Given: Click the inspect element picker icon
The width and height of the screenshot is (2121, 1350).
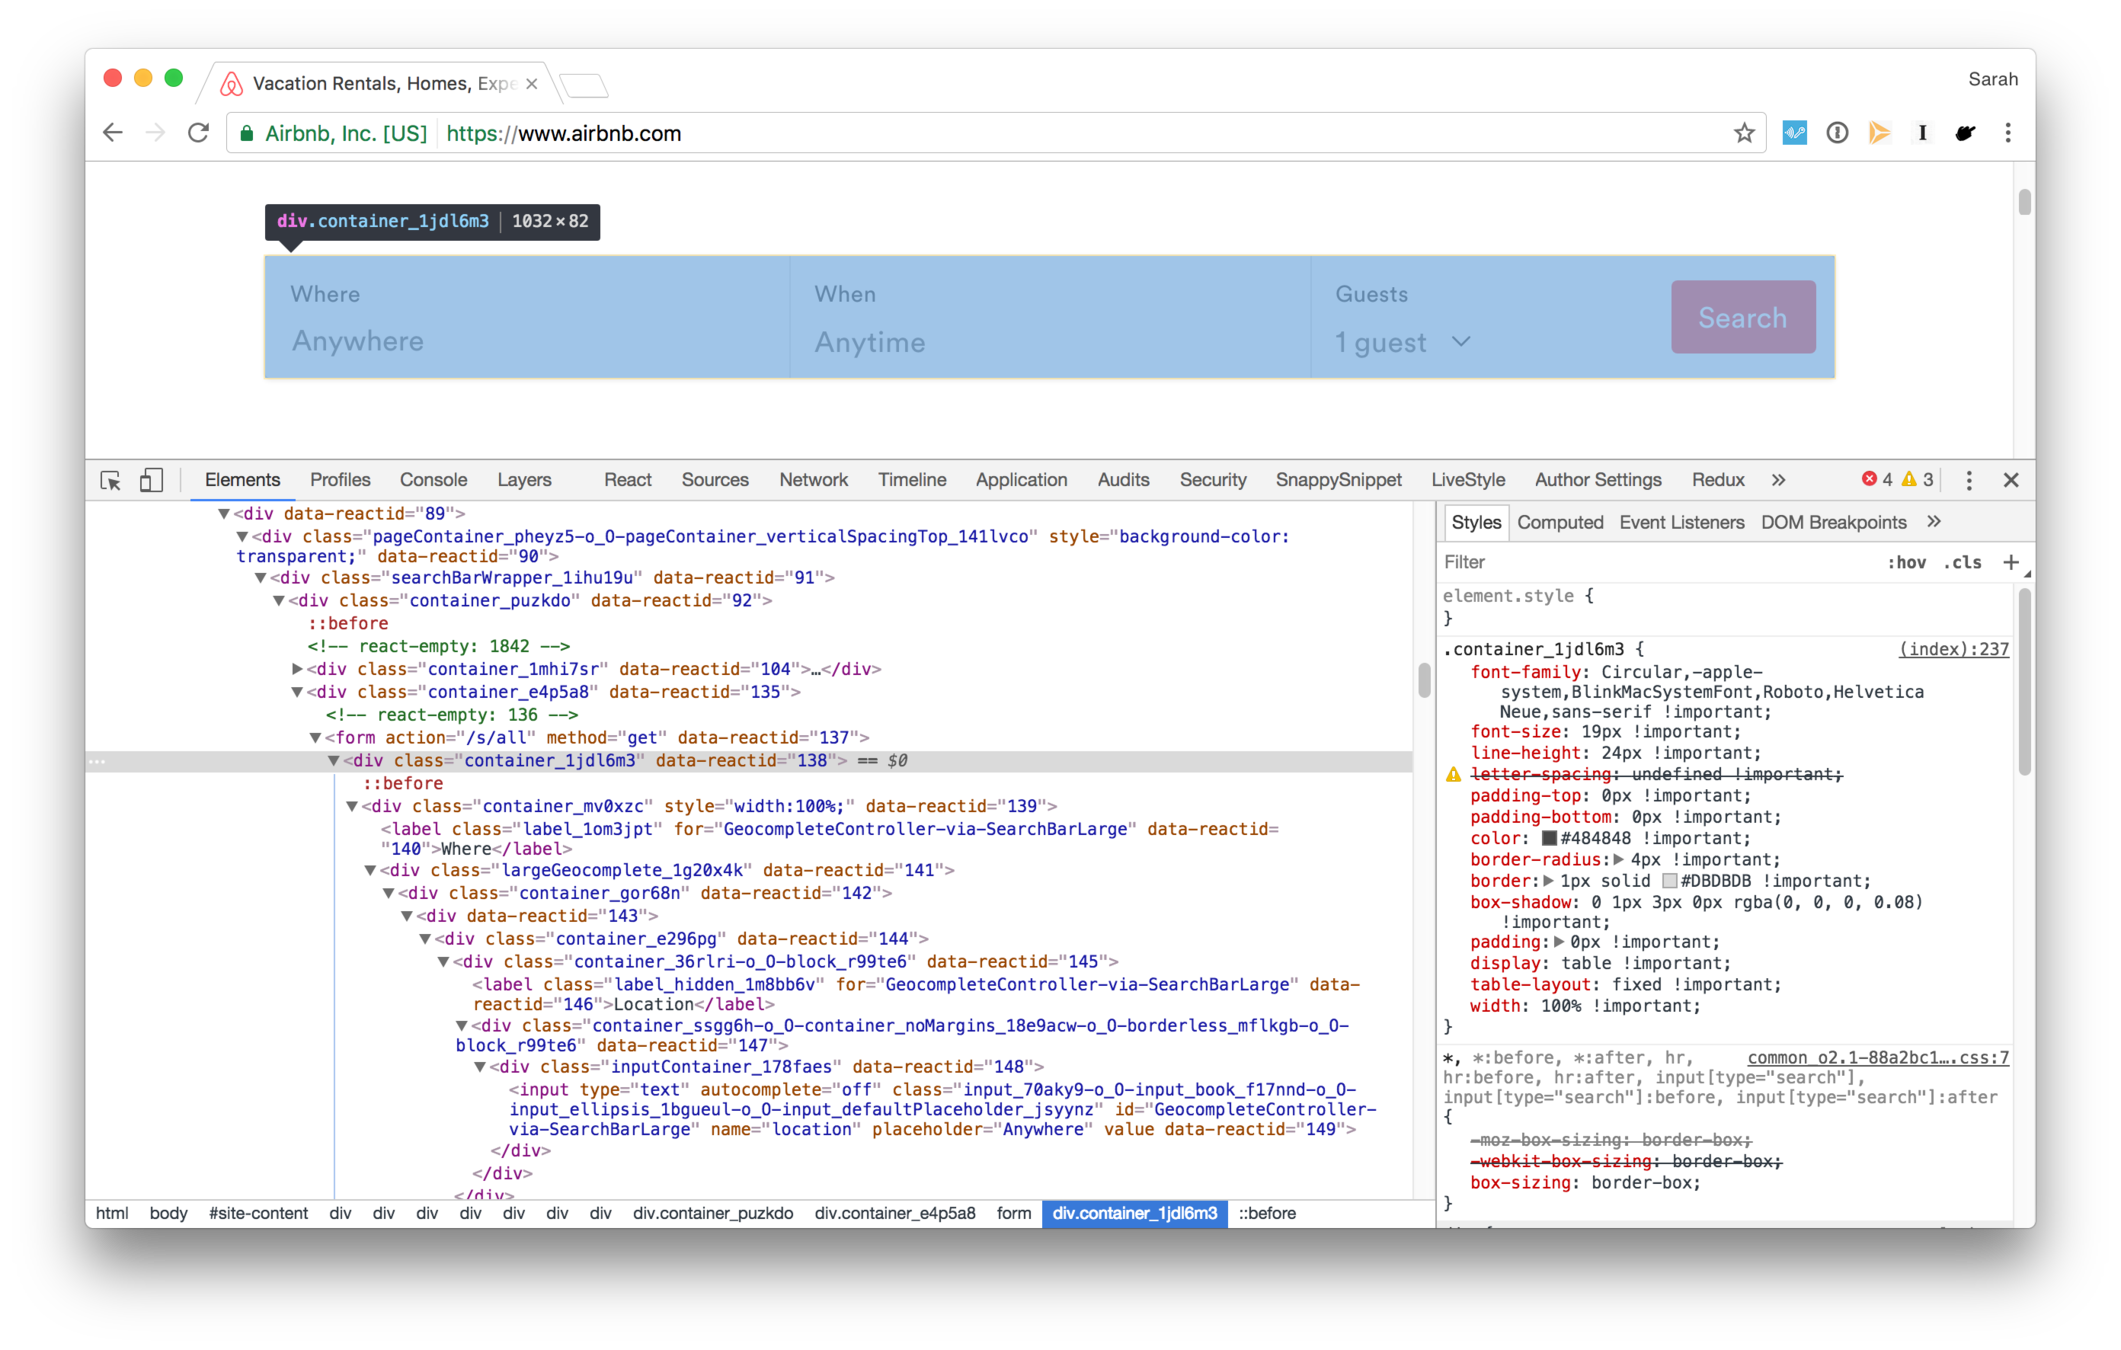Looking at the screenshot, I should coord(111,480).
